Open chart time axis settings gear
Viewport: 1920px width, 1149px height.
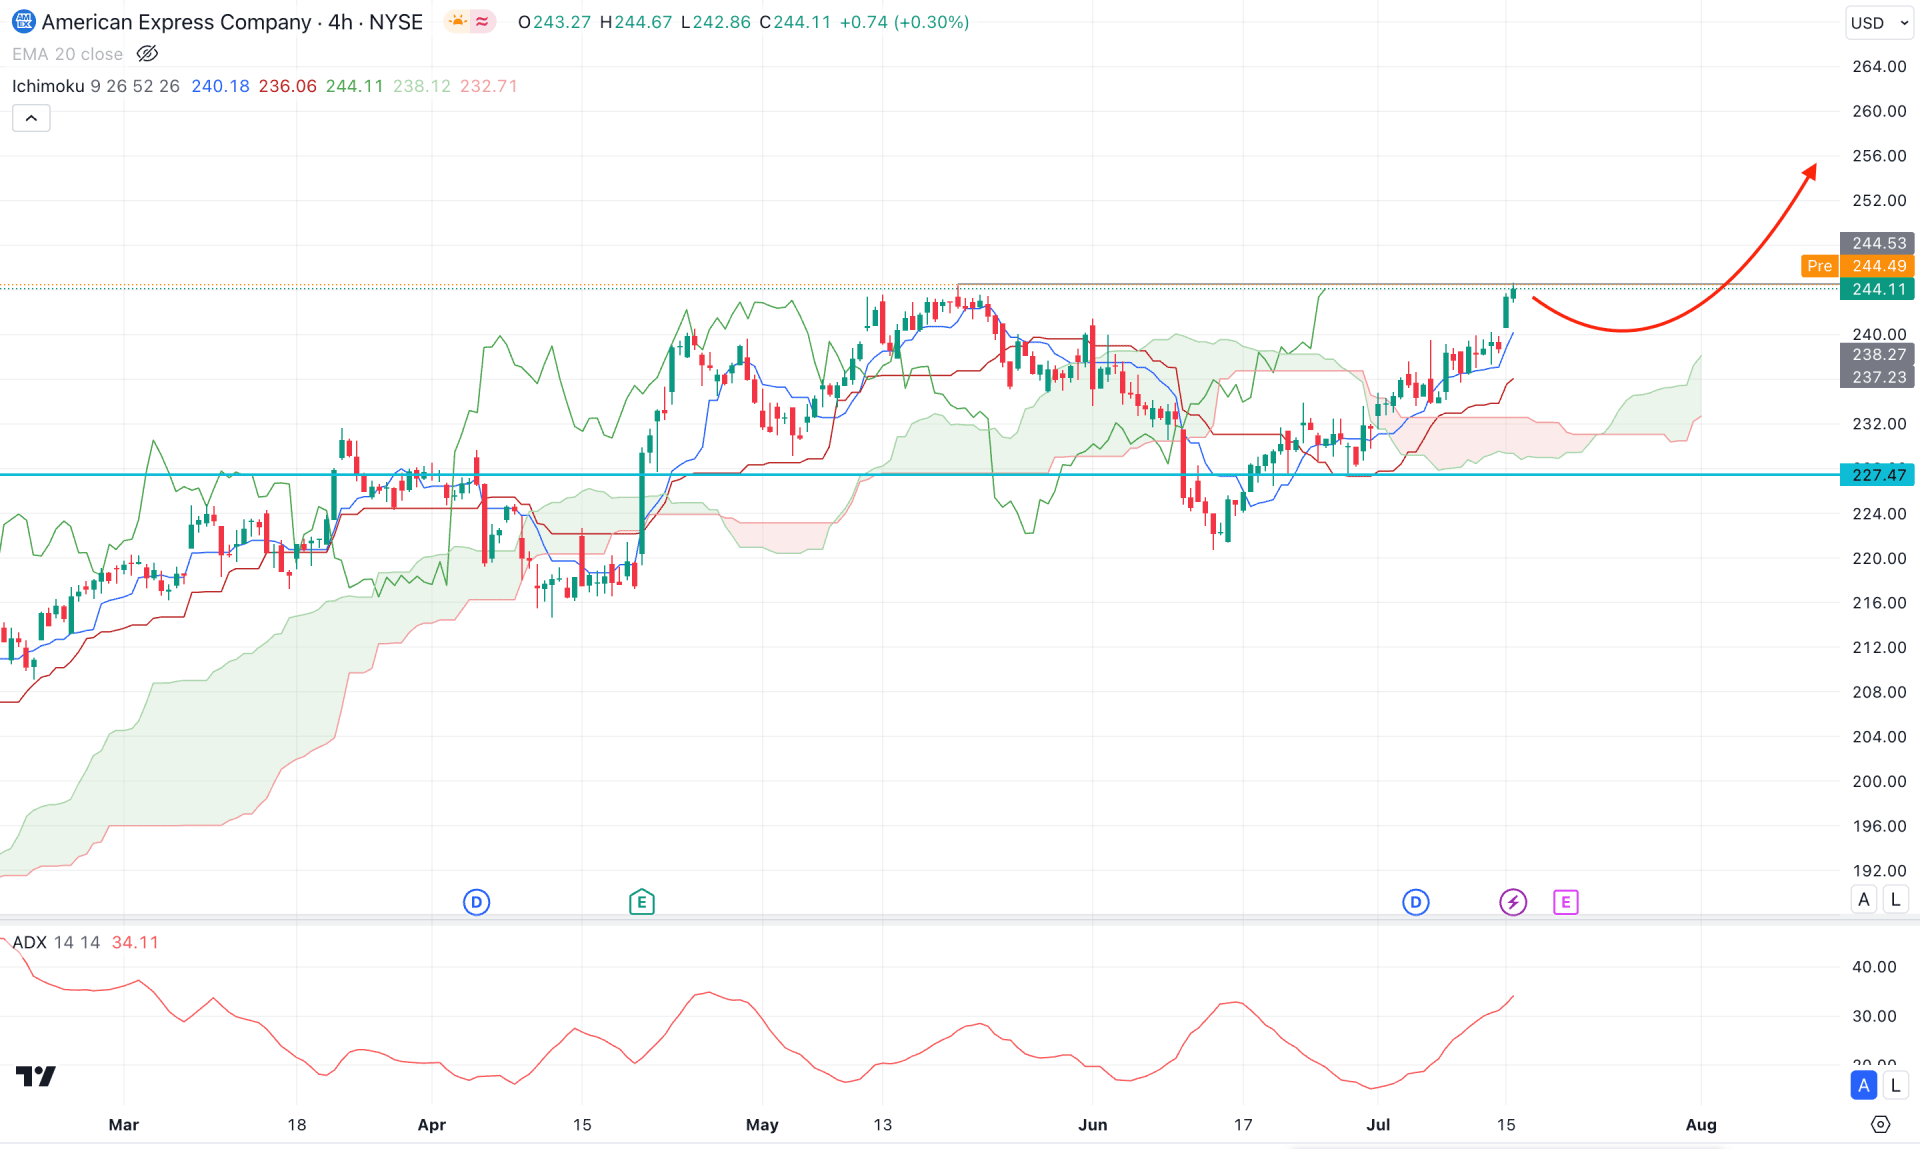pos(1880,1125)
